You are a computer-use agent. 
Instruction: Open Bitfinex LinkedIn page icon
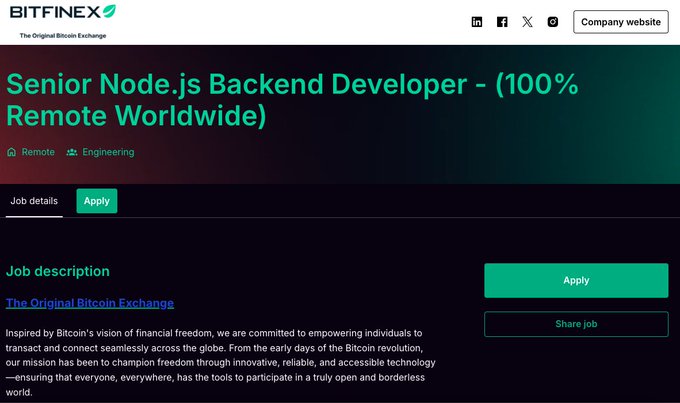click(477, 22)
